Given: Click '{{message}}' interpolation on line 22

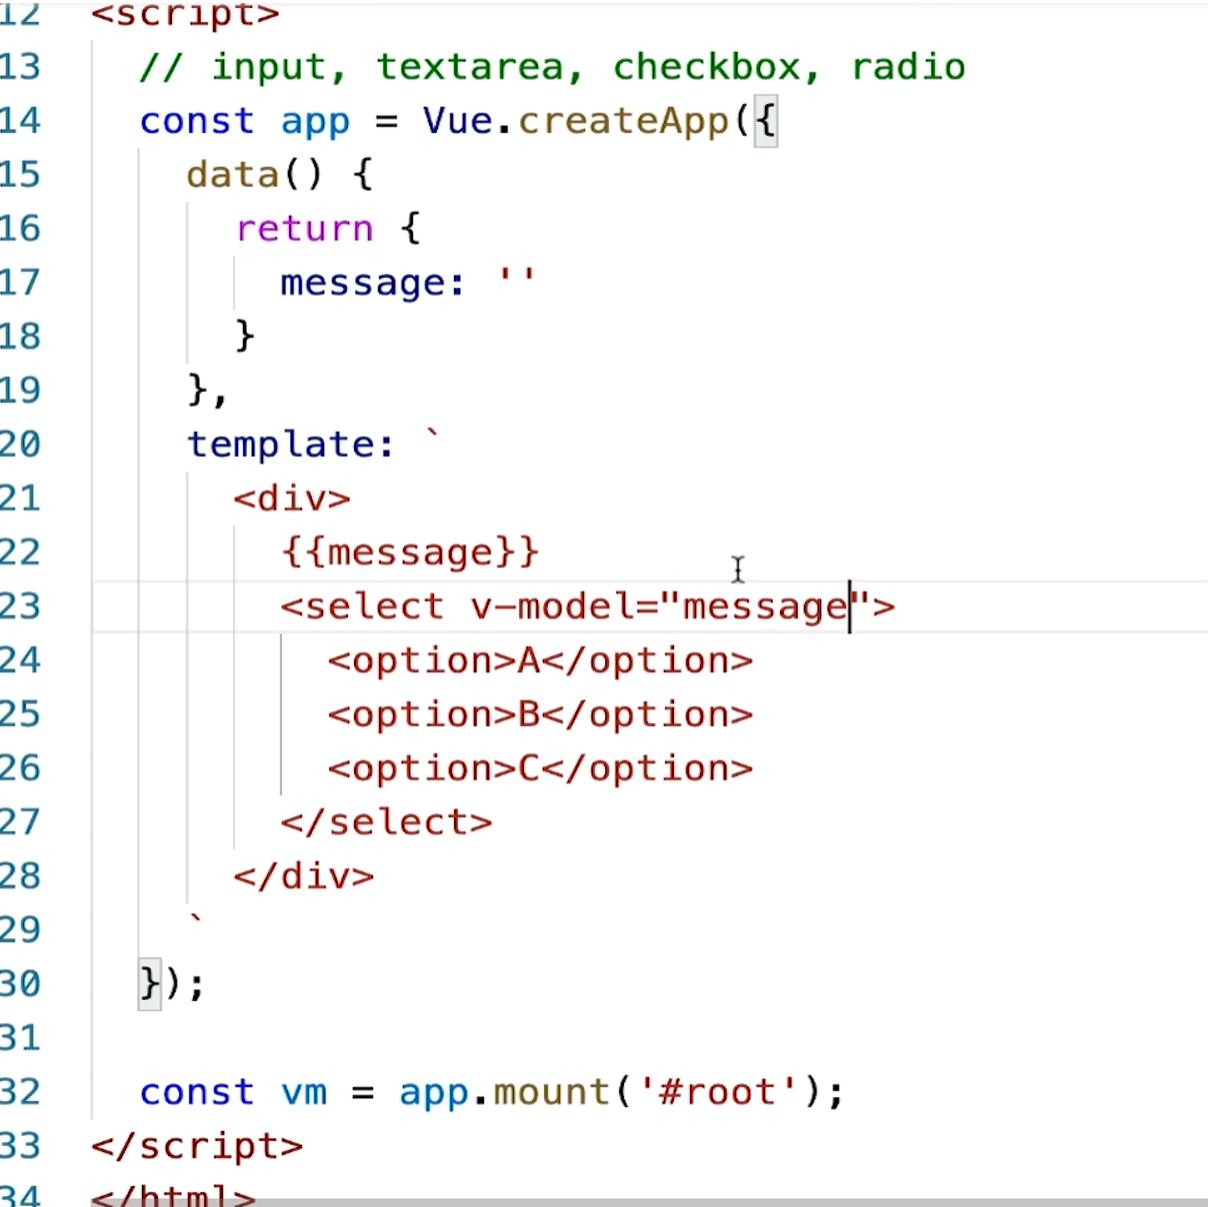Looking at the screenshot, I should tap(410, 552).
